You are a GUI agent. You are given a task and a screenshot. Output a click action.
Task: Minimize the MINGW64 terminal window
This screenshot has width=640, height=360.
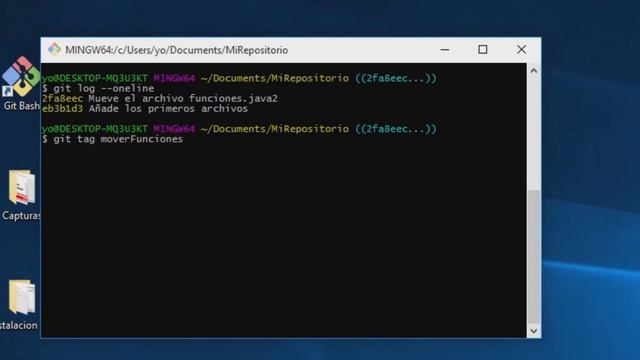(x=445, y=50)
